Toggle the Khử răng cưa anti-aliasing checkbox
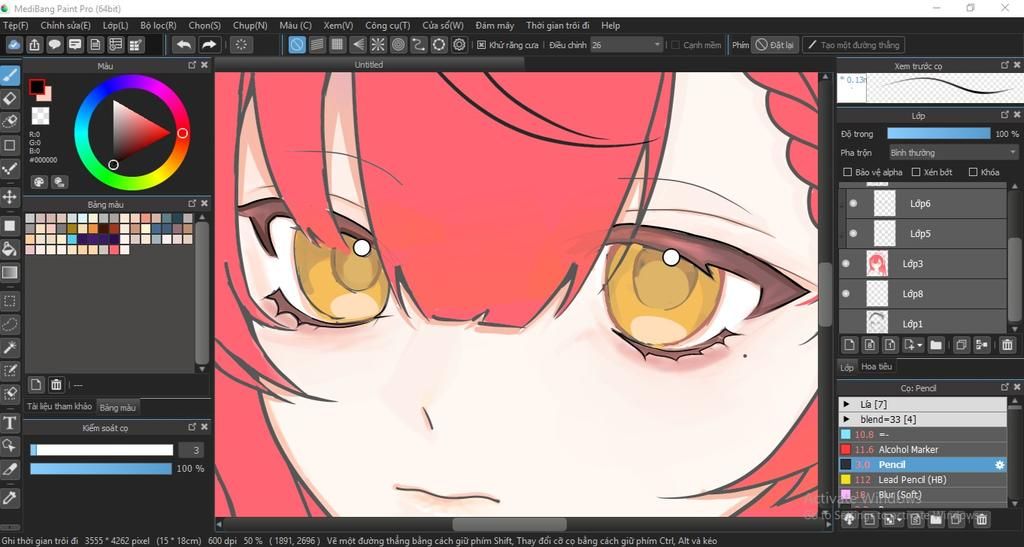This screenshot has width=1024, height=547. (x=481, y=45)
